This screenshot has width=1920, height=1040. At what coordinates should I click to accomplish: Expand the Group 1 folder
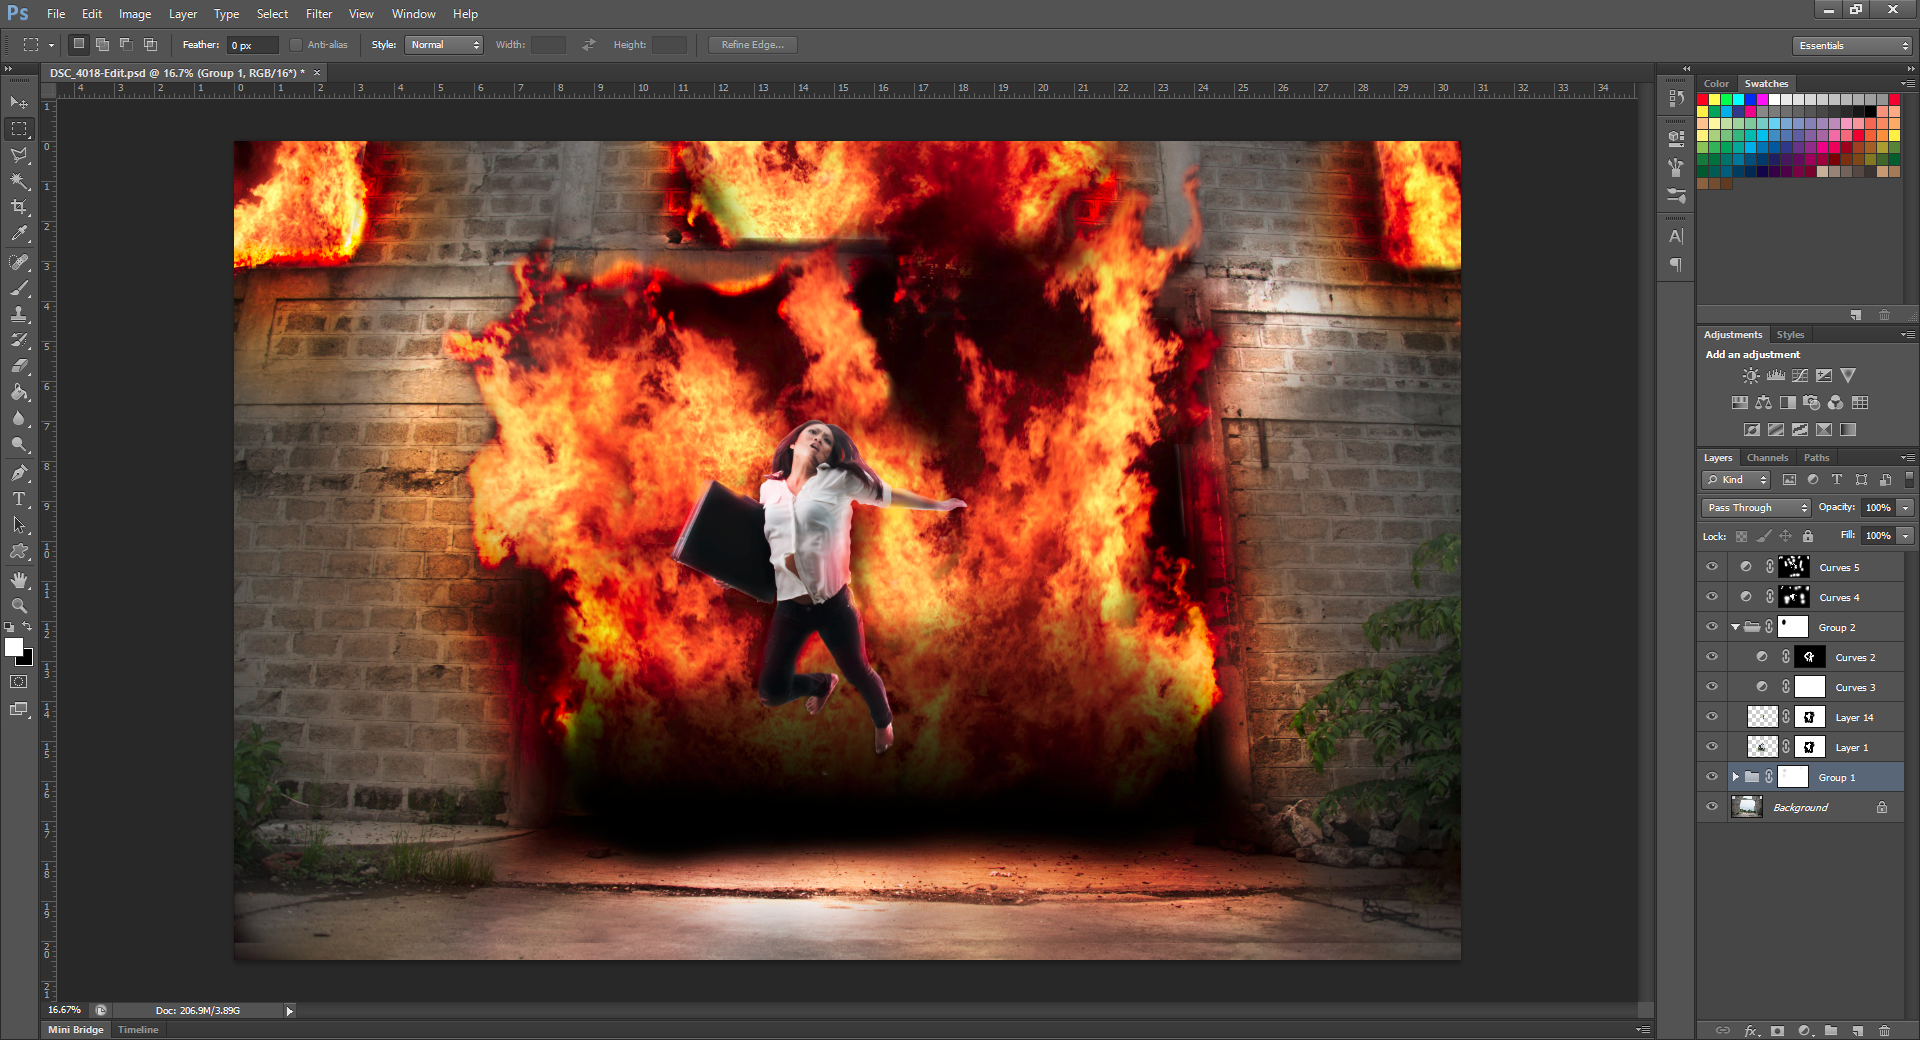pos(1735,777)
